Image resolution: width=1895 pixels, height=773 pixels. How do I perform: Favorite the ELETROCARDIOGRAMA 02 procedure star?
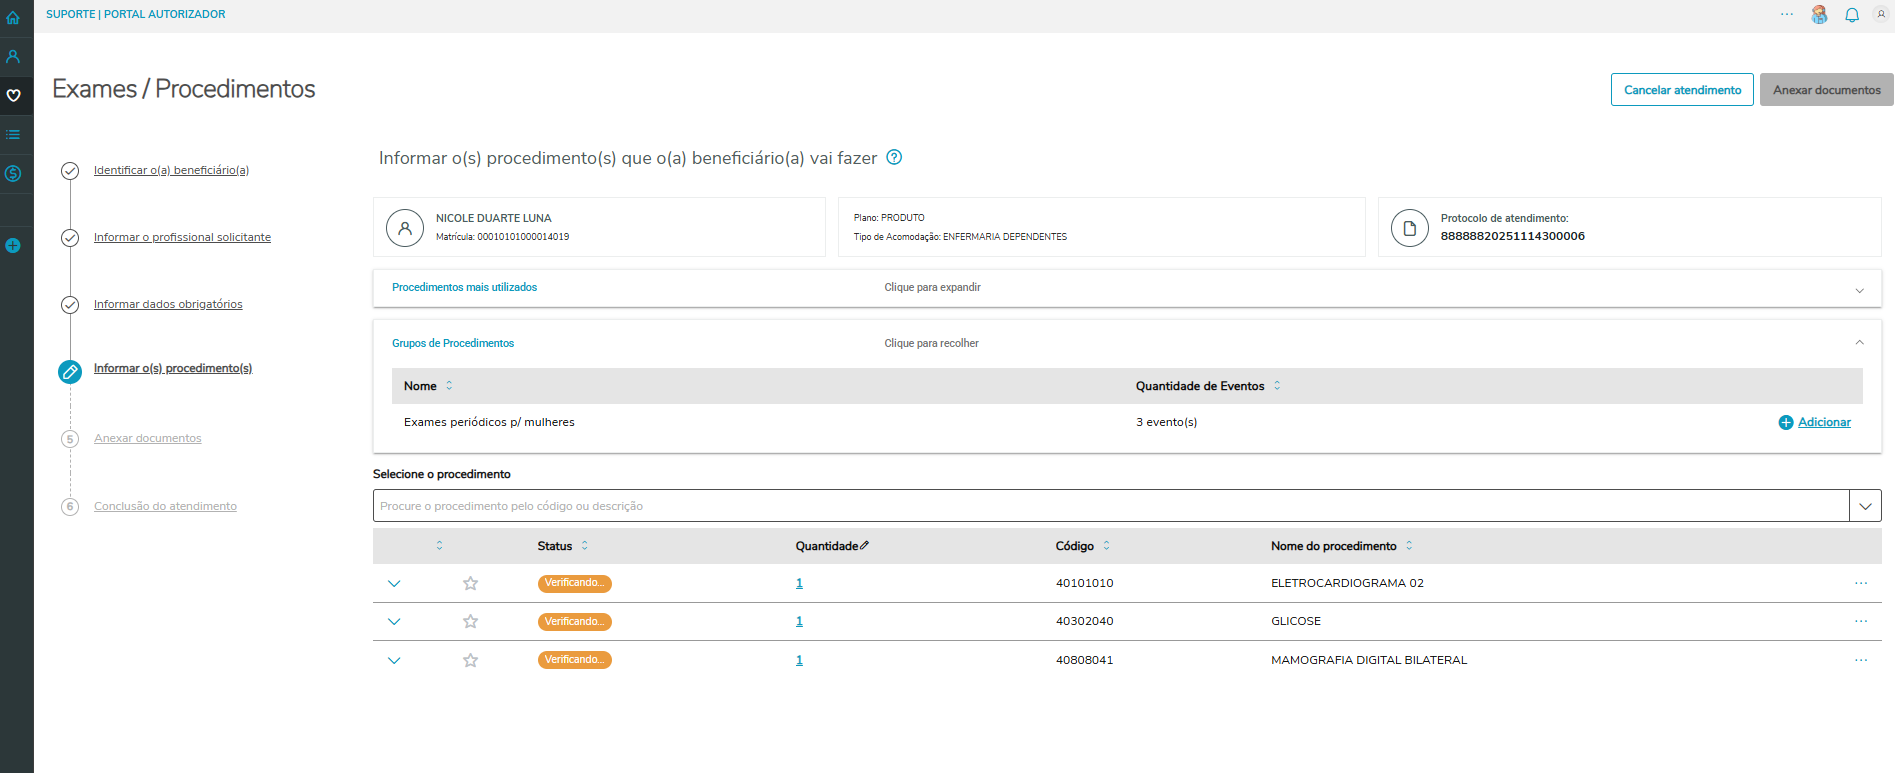470,584
